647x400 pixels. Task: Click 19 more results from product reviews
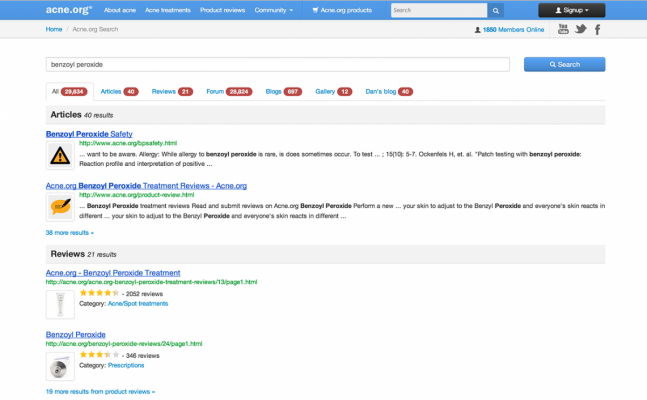(x=100, y=392)
